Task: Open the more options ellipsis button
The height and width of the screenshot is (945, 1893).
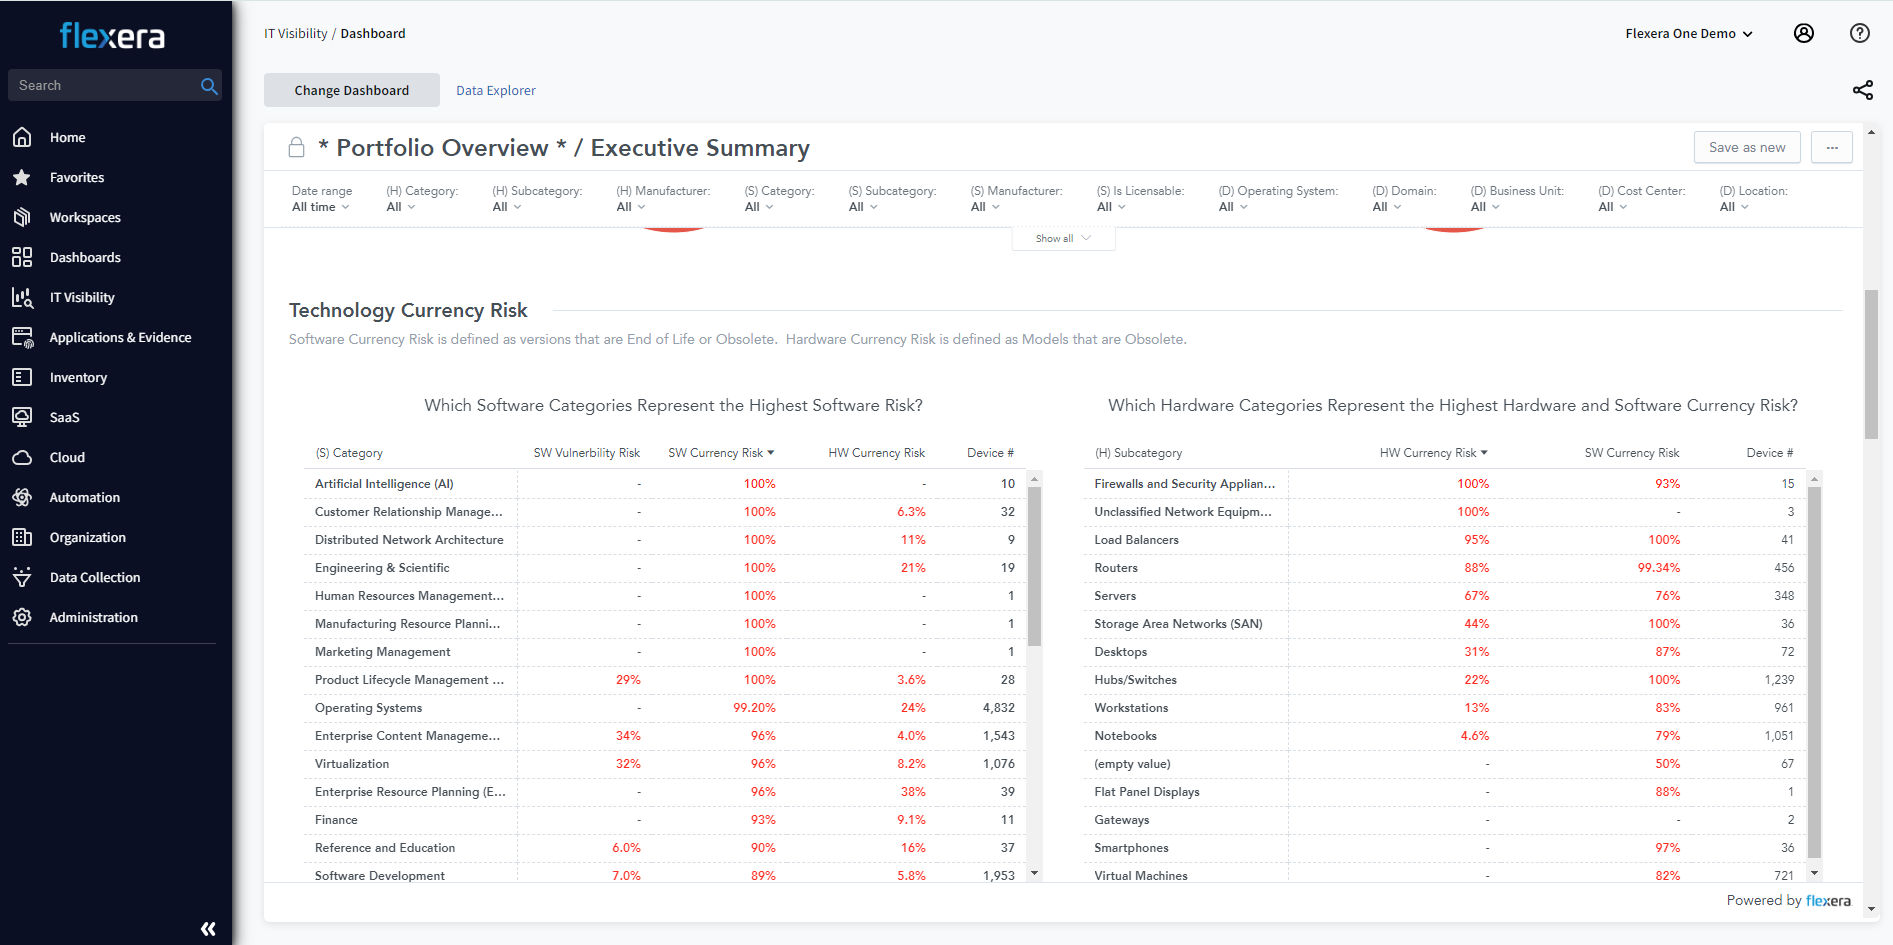Action: coord(1831,147)
